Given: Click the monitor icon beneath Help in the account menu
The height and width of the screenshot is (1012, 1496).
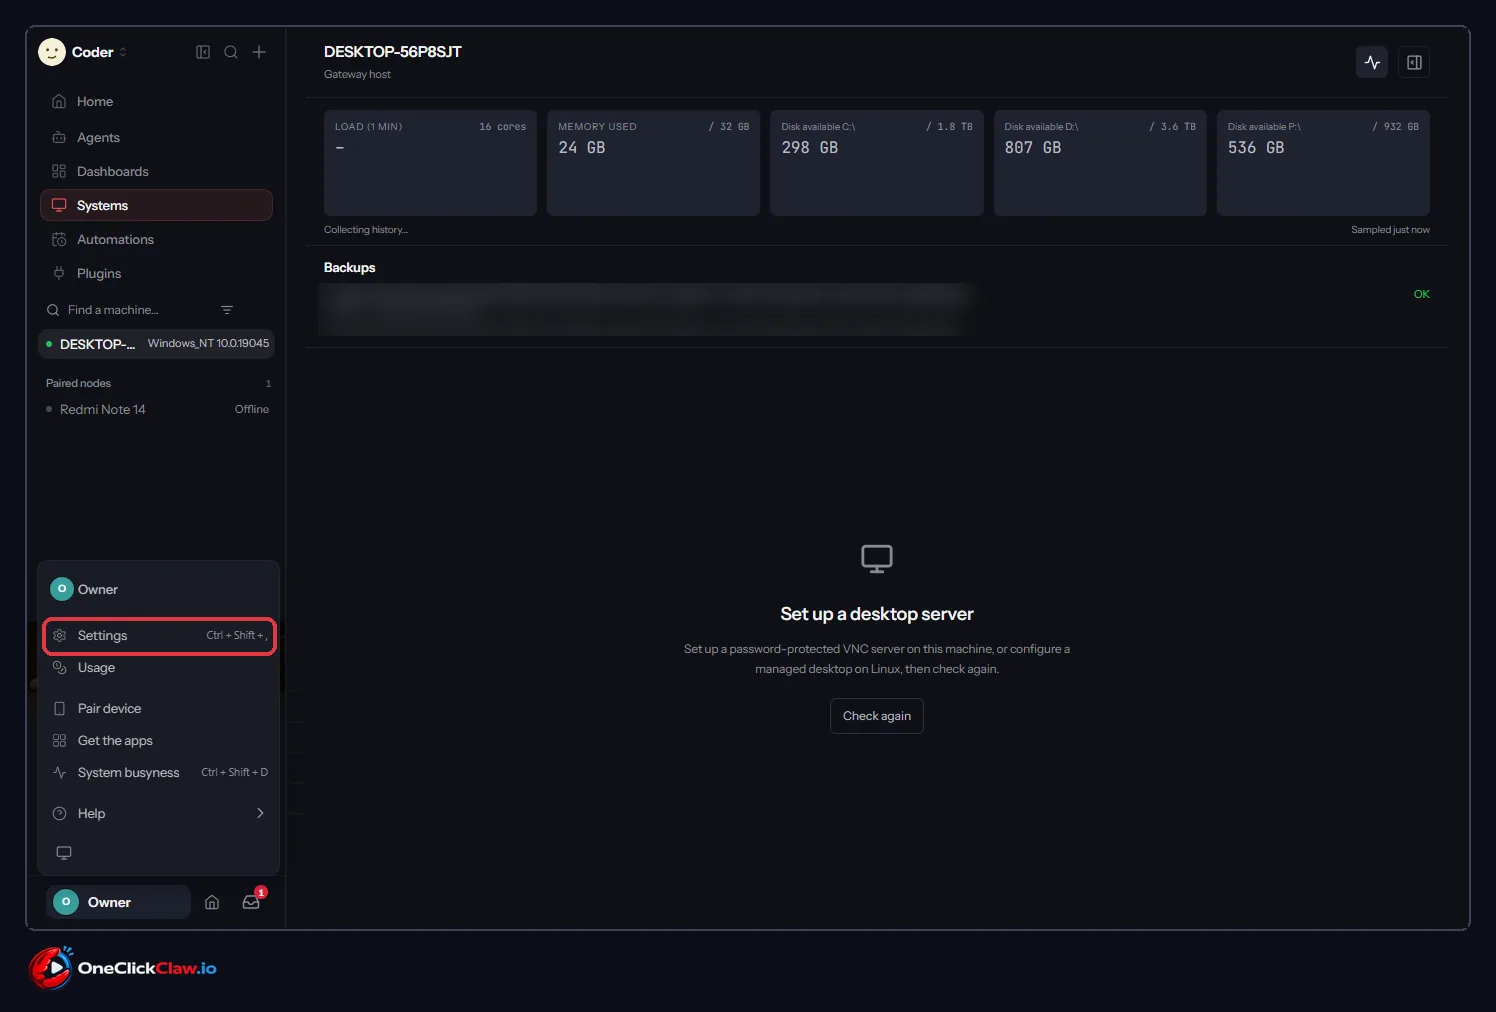Looking at the screenshot, I should pyautogui.click(x=64, y=853).
